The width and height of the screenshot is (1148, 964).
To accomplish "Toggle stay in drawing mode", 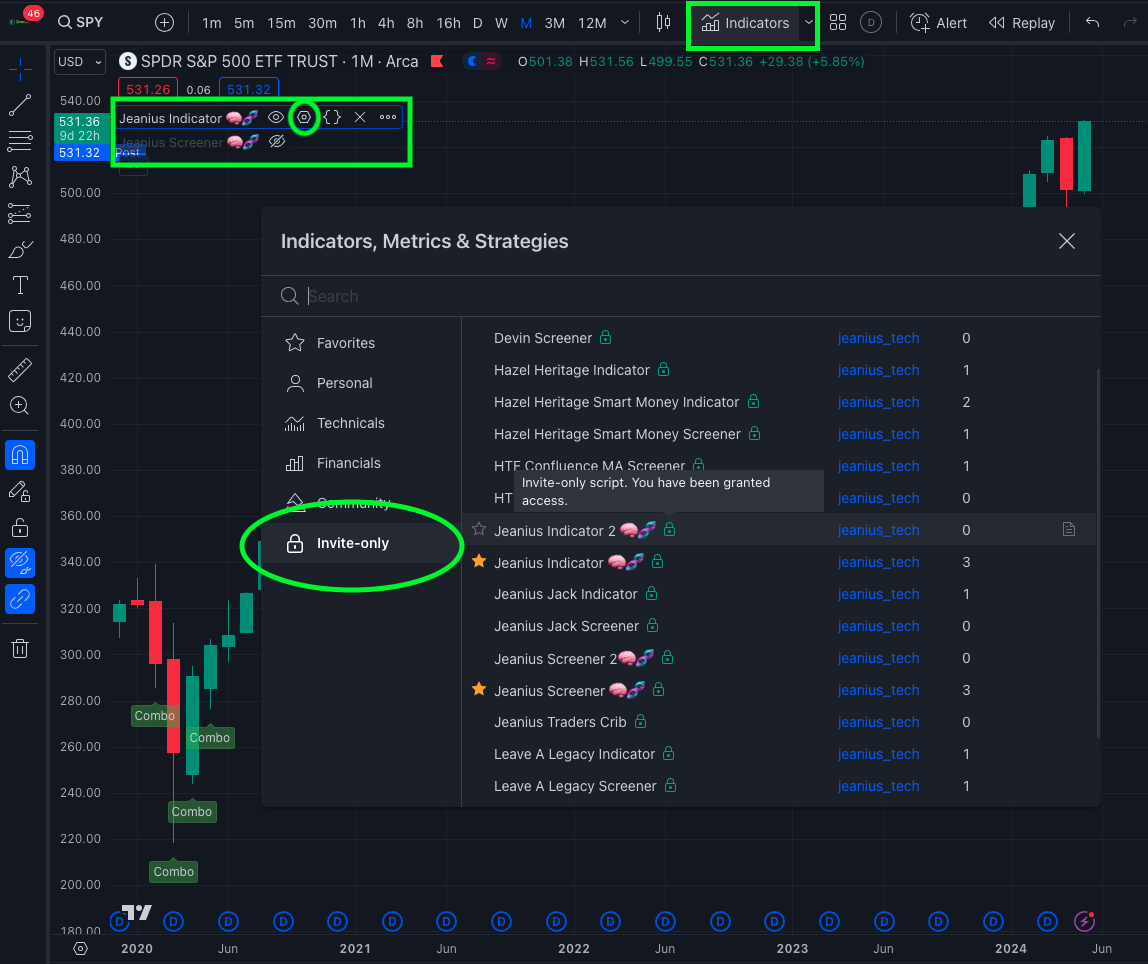I will coord(20,491).
